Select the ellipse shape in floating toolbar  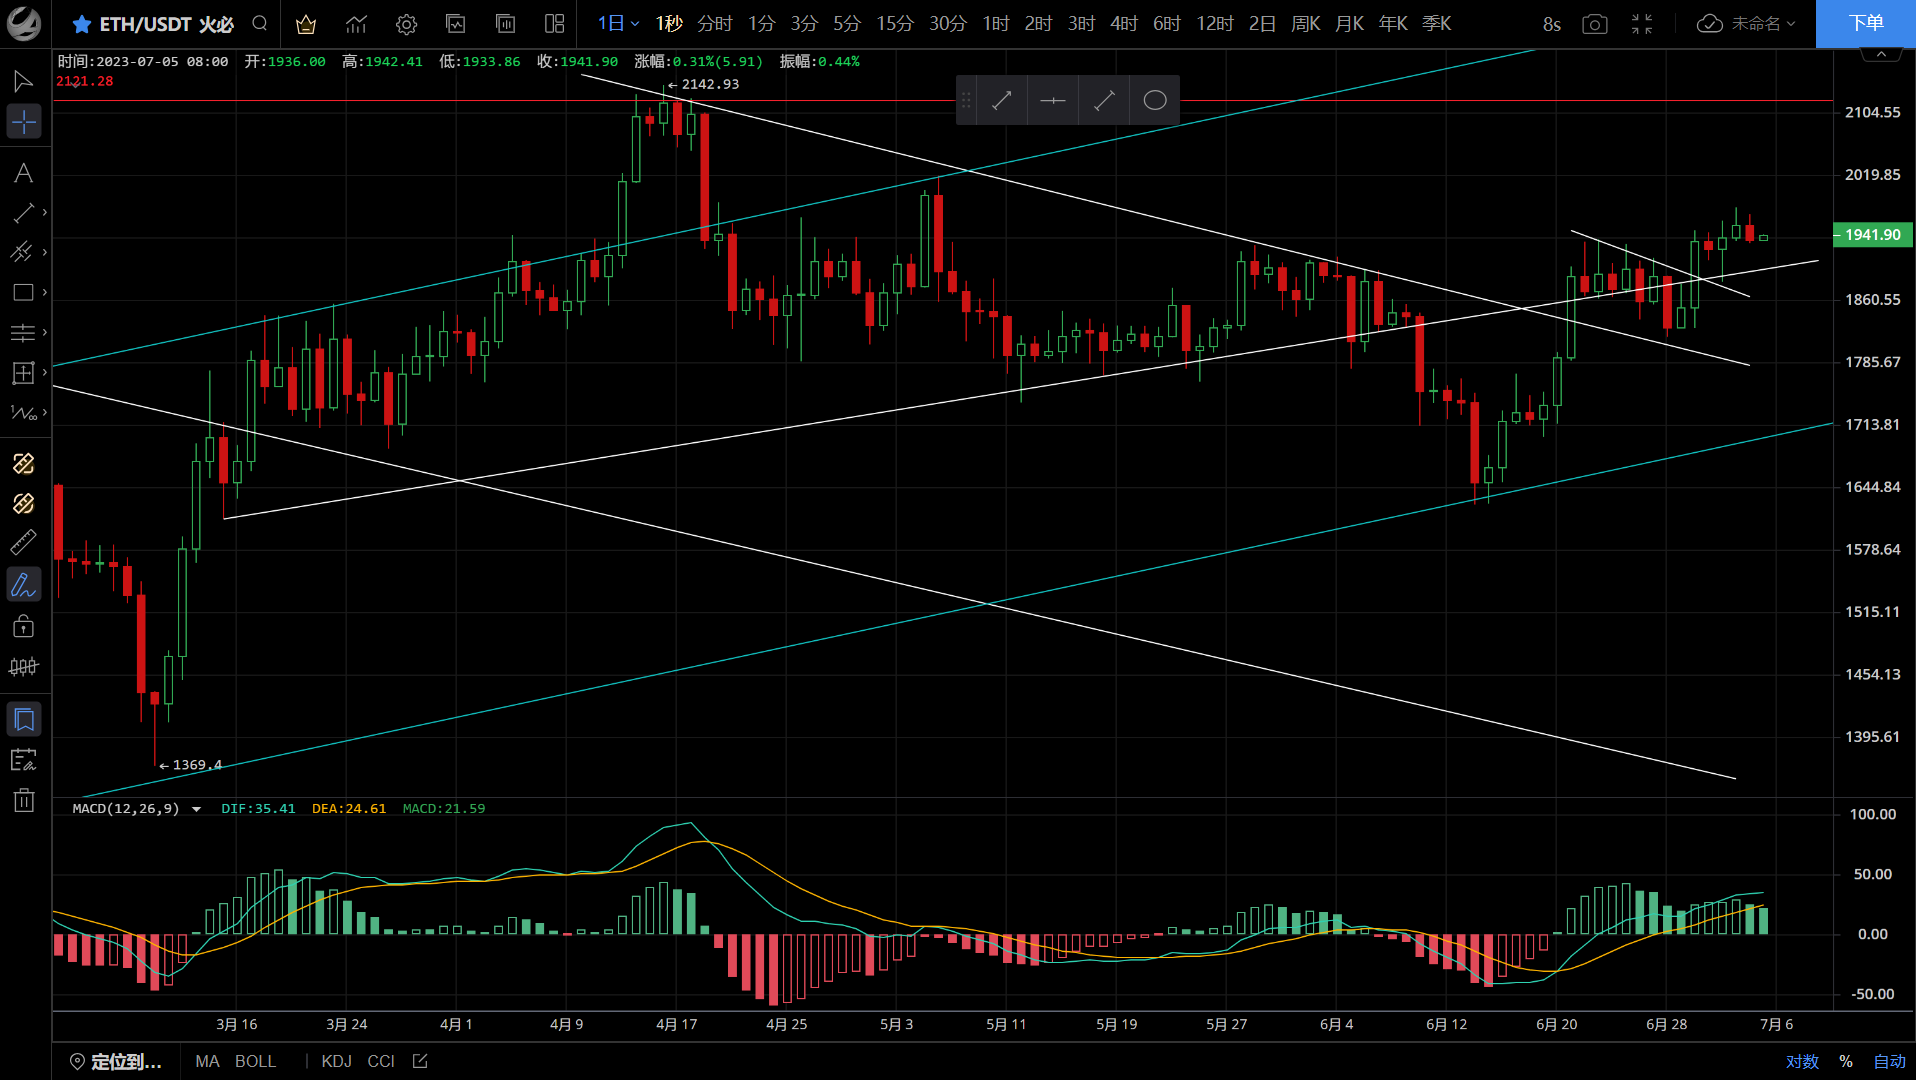pyautogui.click(x=1154, y=100)
